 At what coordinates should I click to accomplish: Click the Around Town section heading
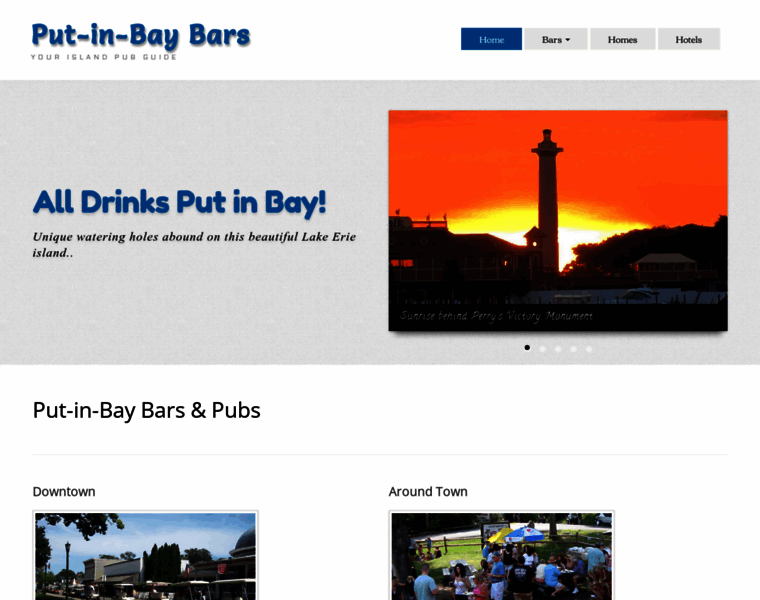point(428,491)
